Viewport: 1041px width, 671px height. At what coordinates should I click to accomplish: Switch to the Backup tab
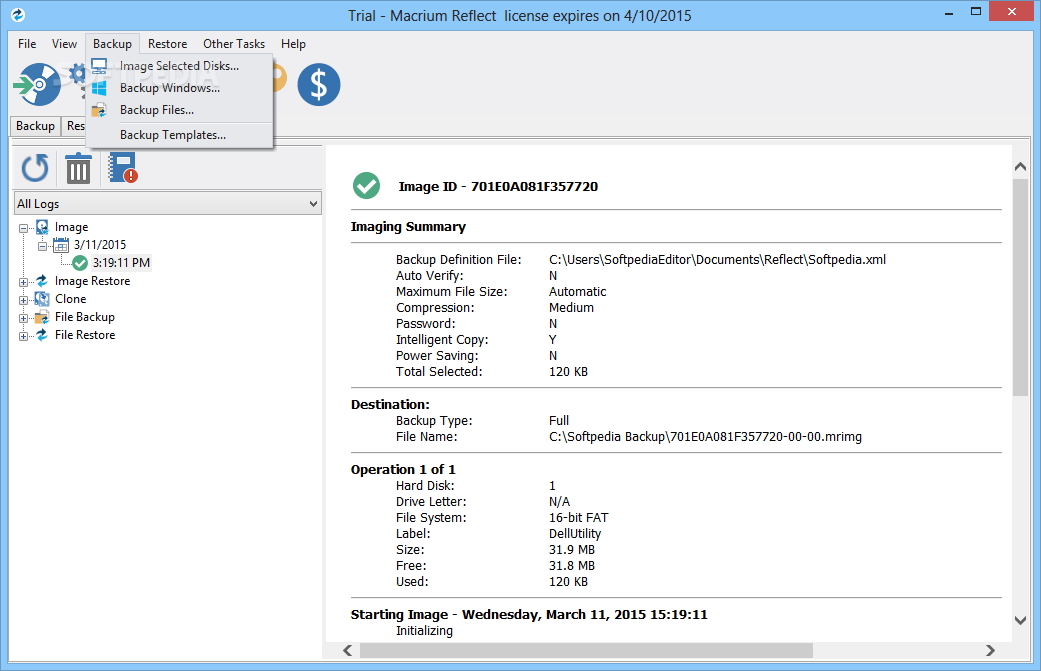[35, 126]
